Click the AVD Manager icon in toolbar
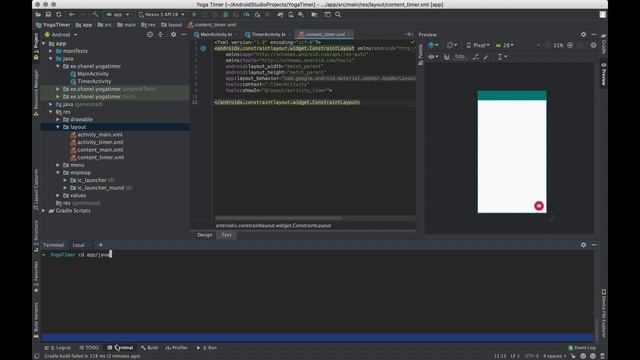Image resolution: width=640 pixels, height=360 pixels. (x=291, y=14)
